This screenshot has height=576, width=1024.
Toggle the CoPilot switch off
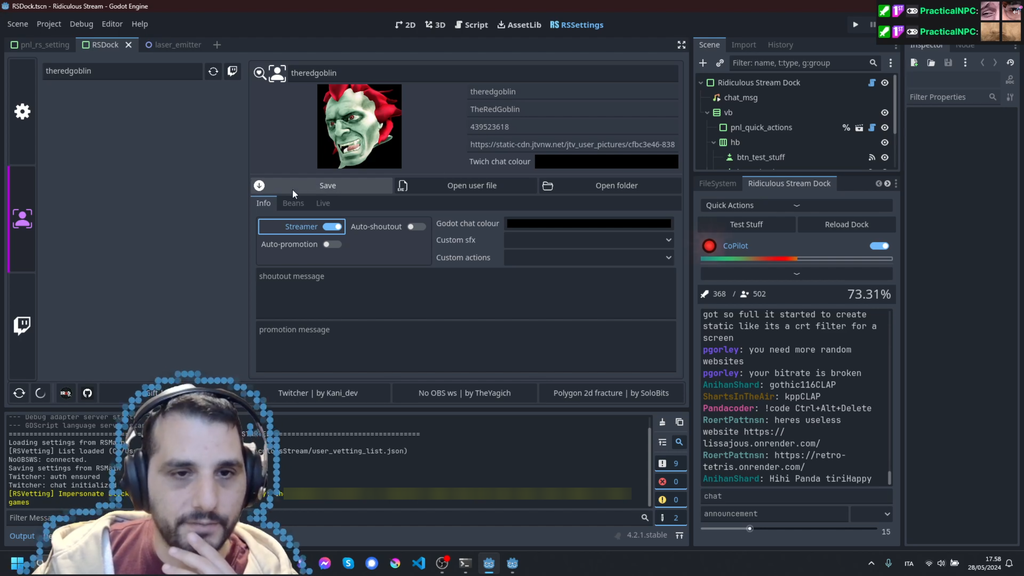879,246
